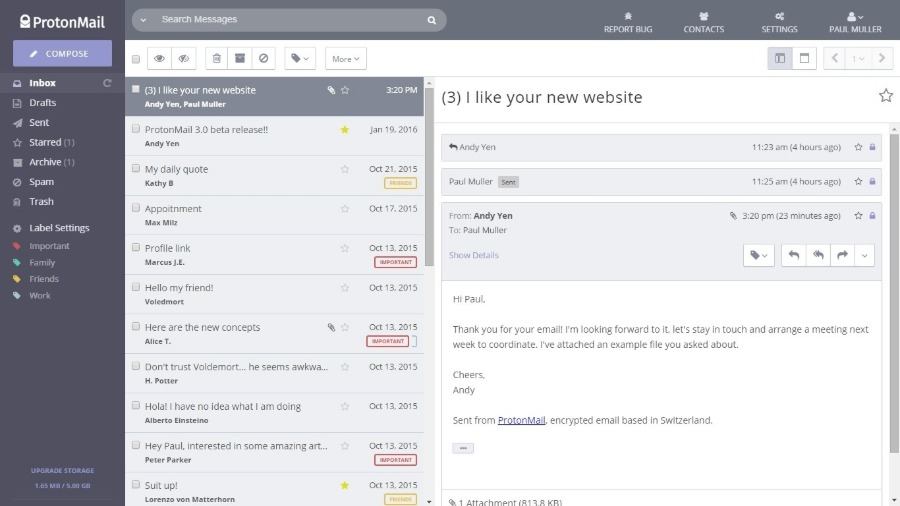The image size is (900, 506).
Task: Open the Paul Muller account dropdown
Action: [855, 21]
